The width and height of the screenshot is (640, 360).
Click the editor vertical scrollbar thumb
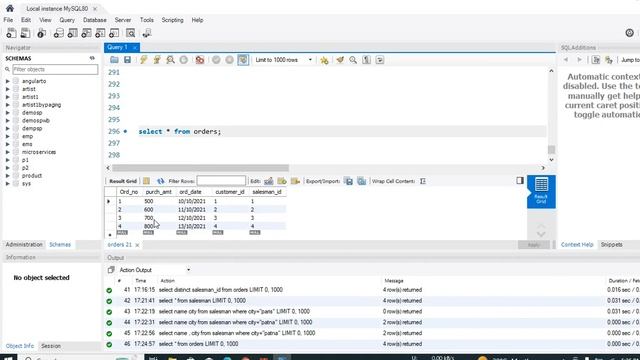click(x=551, y=149)
